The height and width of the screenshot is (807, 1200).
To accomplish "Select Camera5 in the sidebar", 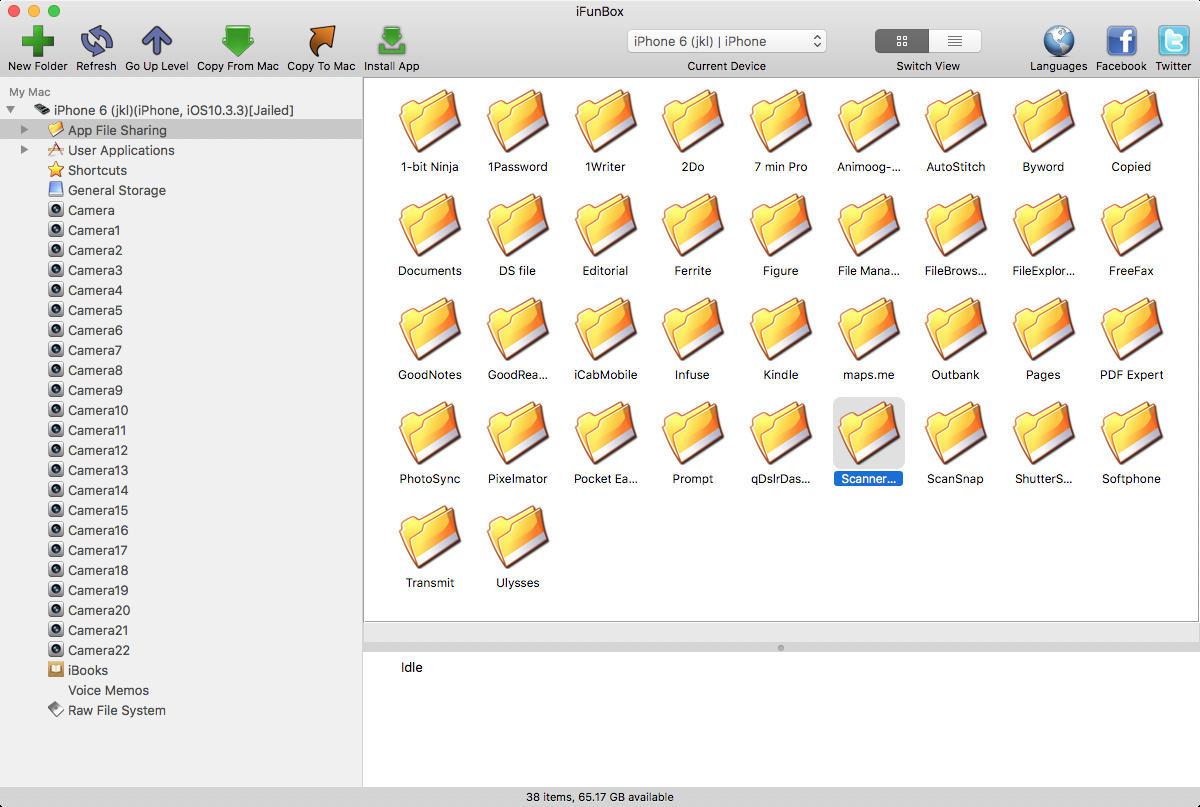I will pos(95,310).
